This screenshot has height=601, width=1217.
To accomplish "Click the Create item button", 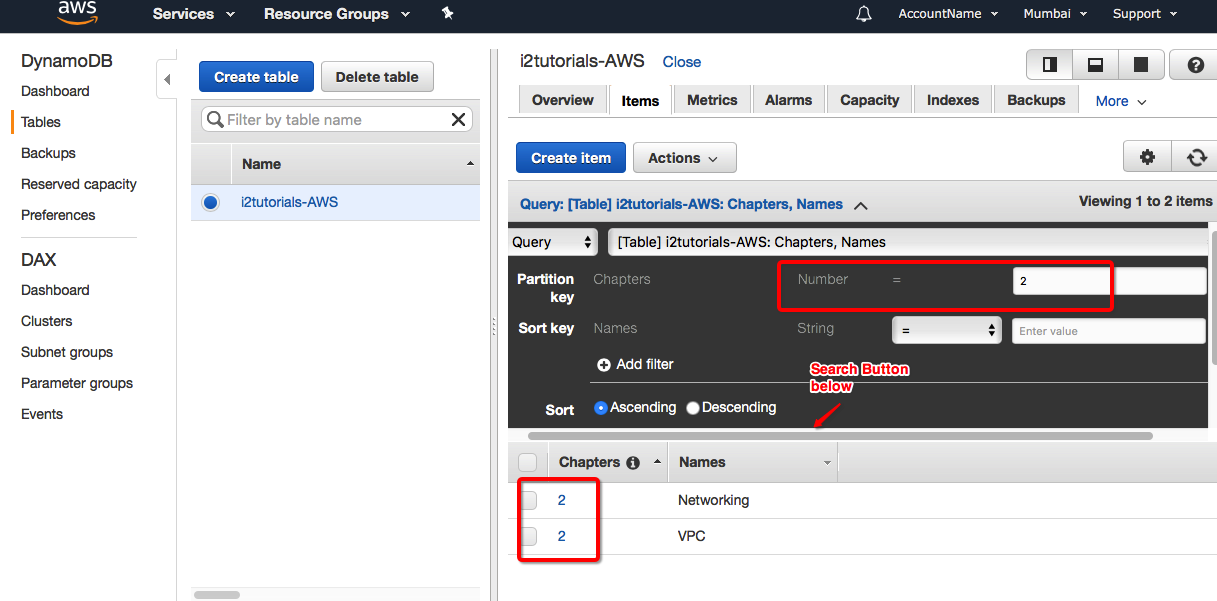I will (570, 158).
